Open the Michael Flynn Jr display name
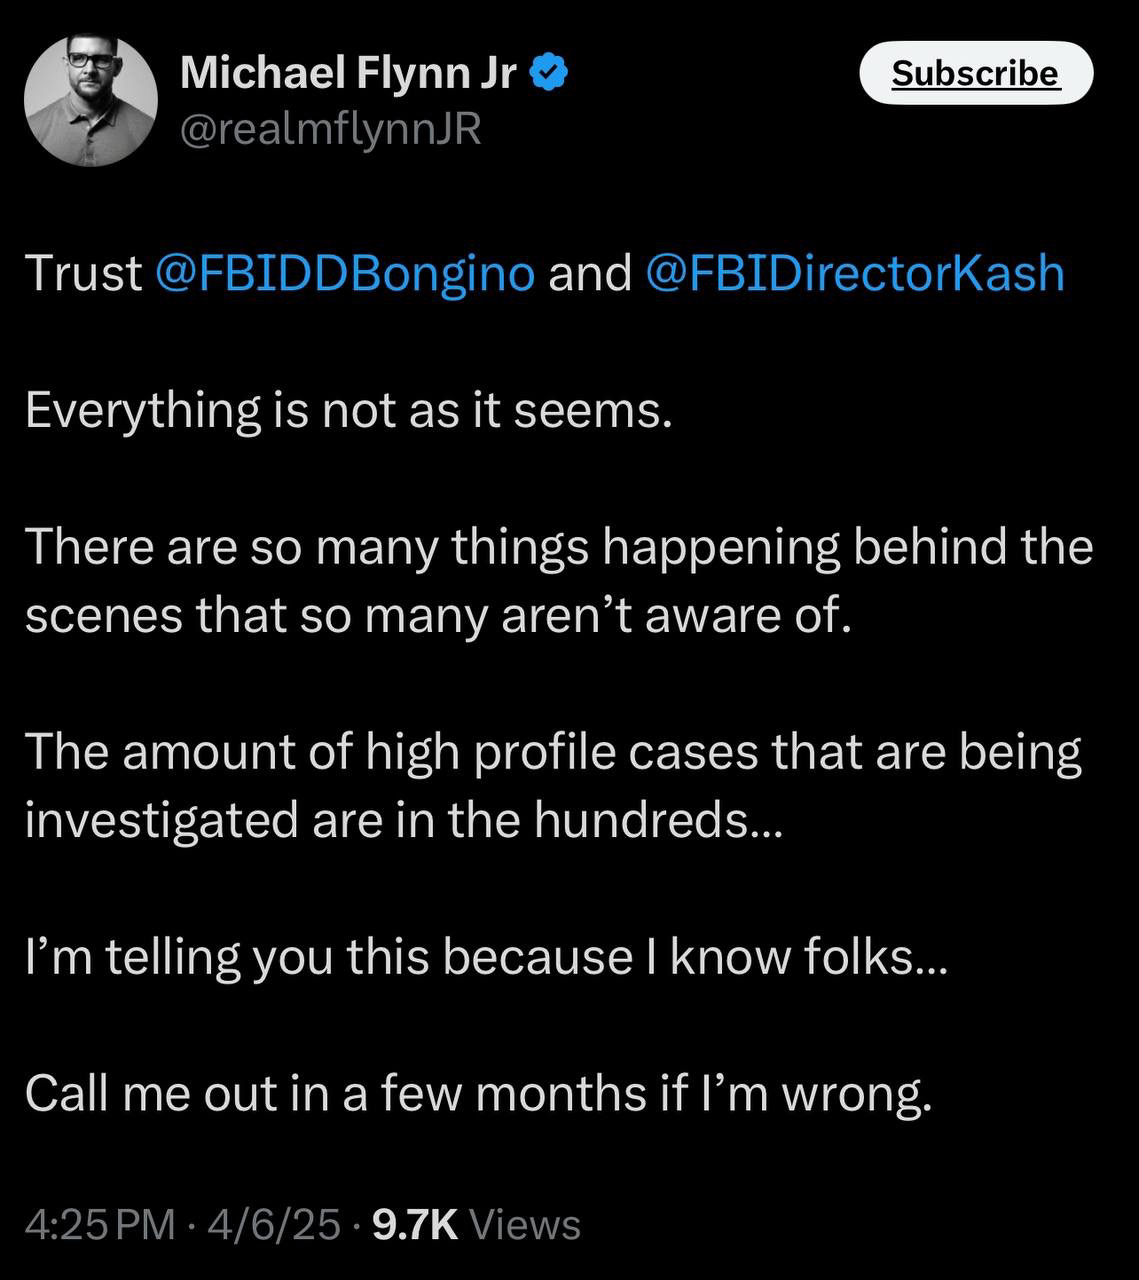Image resolution: width=1139 pixels, height=1280 pixels. click(x=348, y=73)
